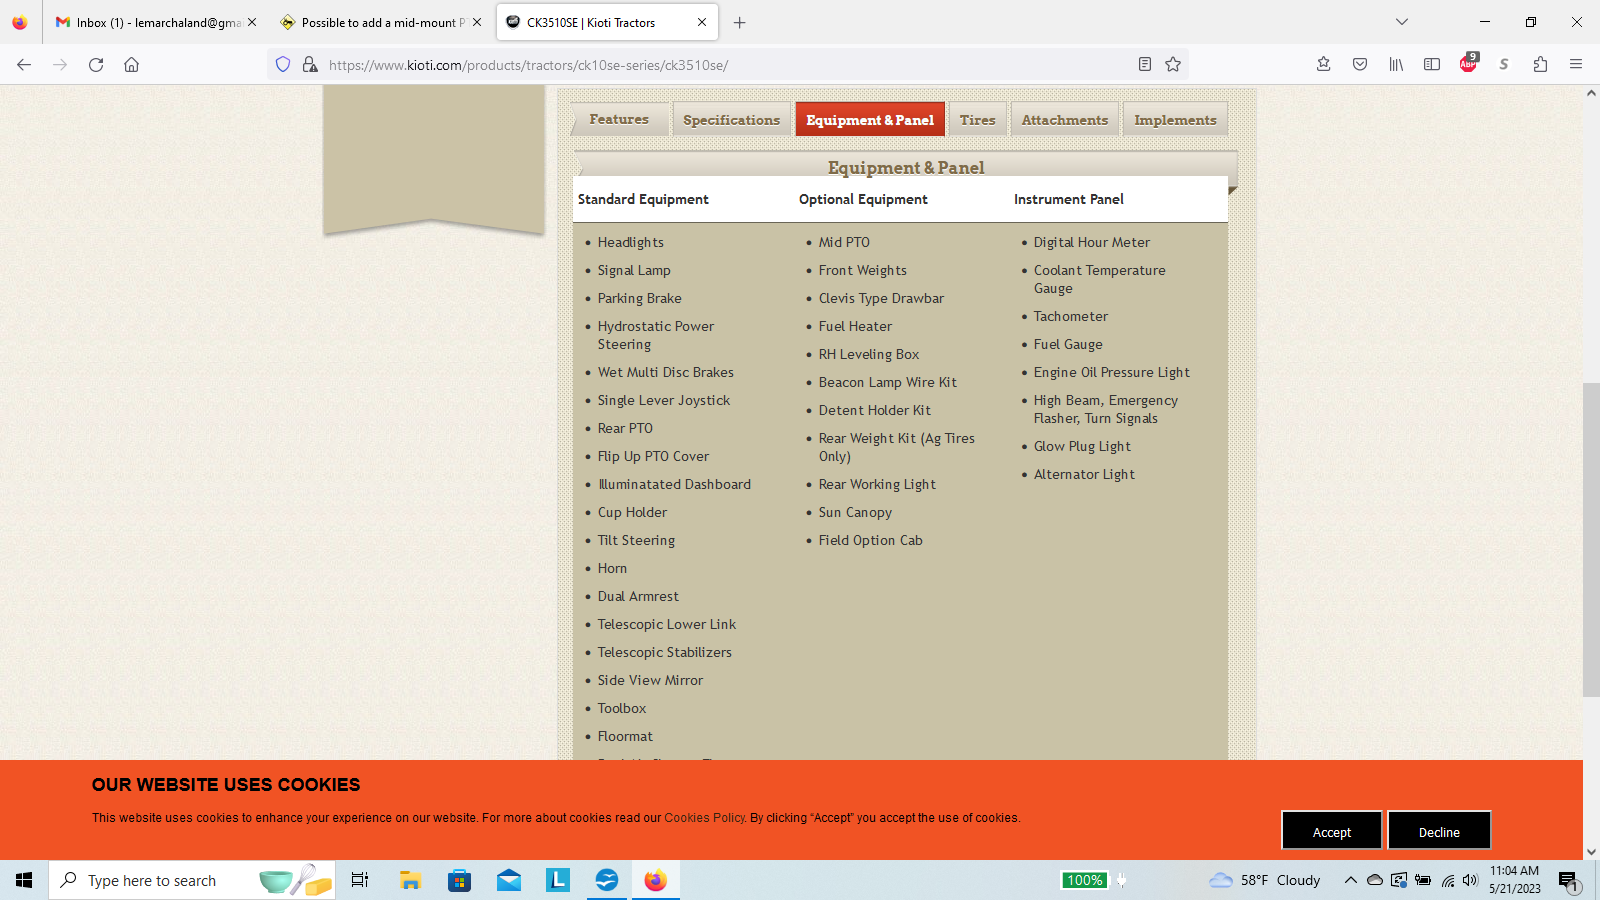Image resolution: width=1600 pixels, height=900 pixels.
Task: Open the downloads/save icon in toolbar
Action: (1324, 65)
